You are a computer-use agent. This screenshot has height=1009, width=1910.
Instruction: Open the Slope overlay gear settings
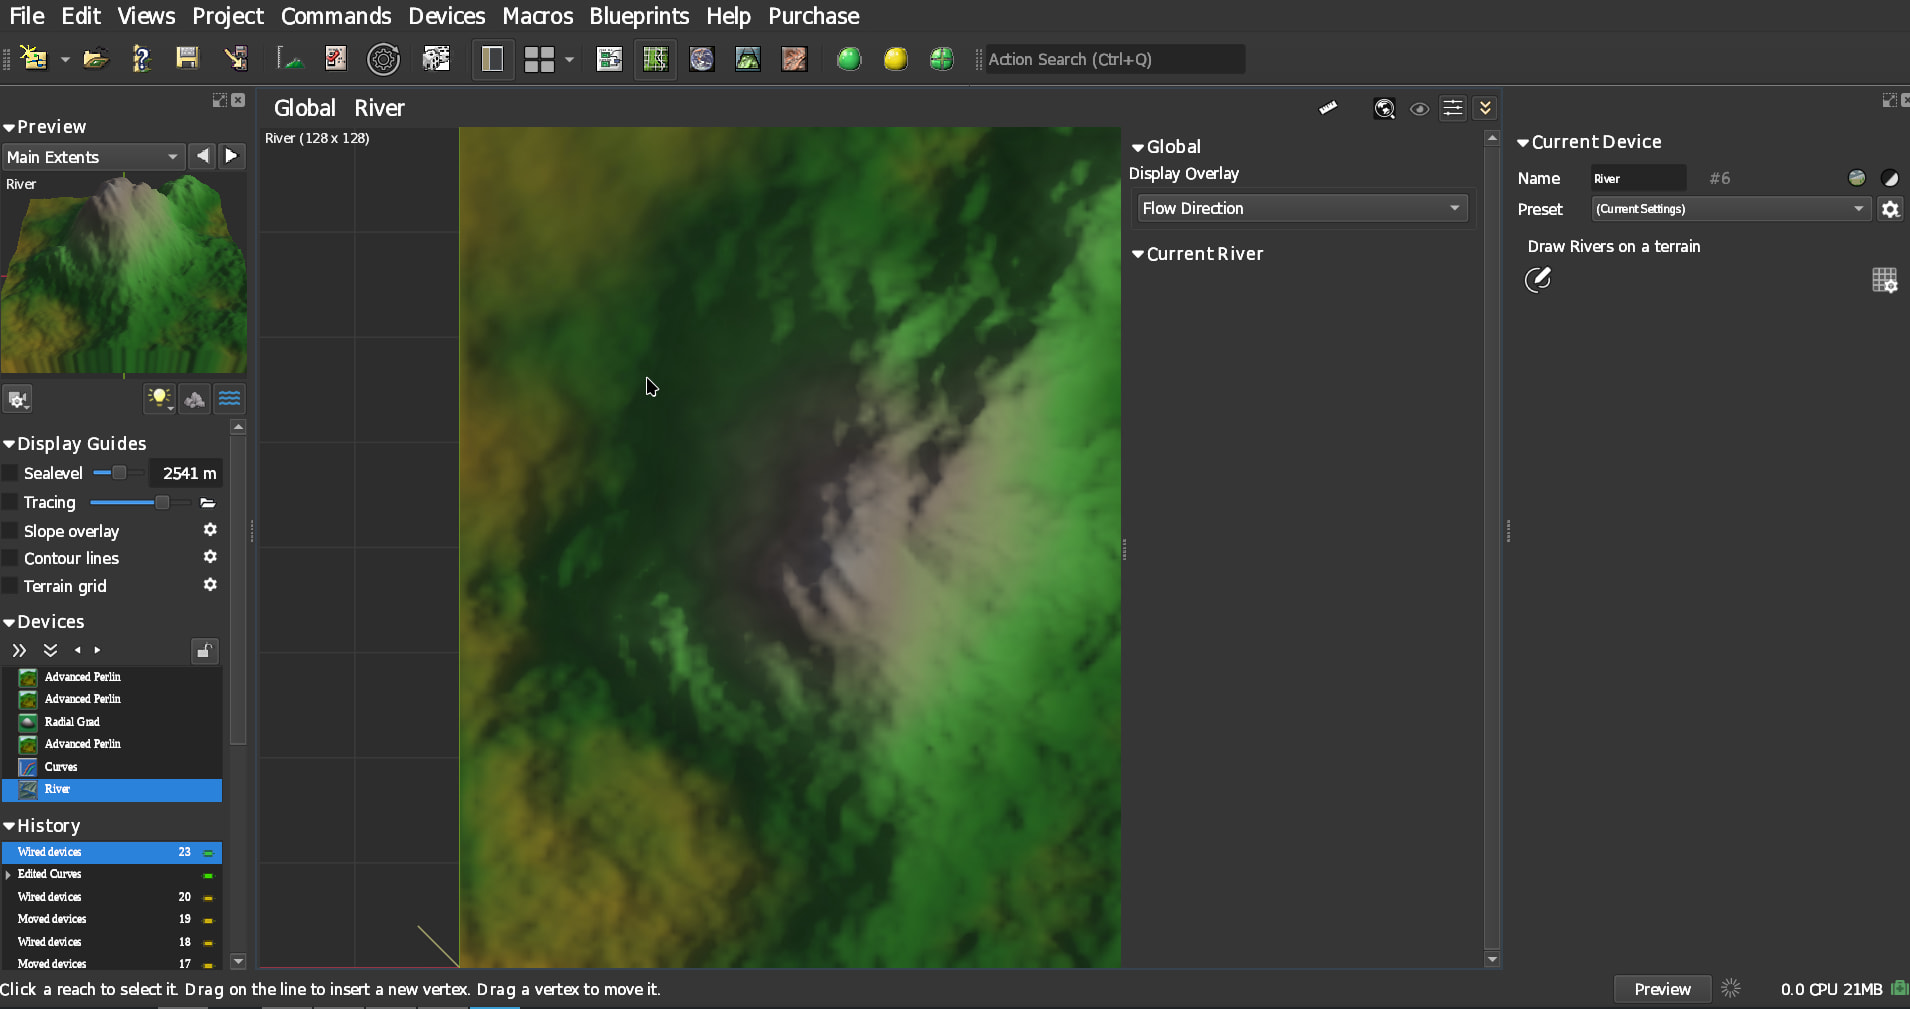click(x=210, y=530)
